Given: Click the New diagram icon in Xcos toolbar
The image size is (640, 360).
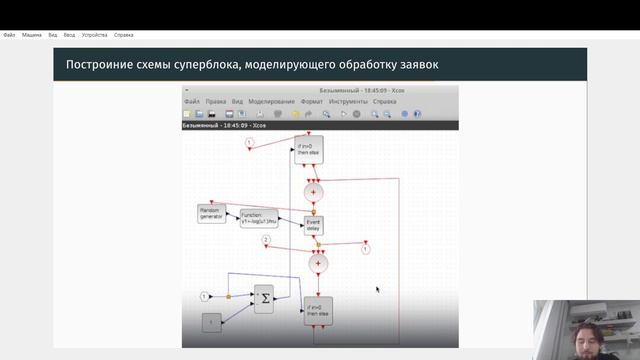Looking at the screenshot, I should pyautogui.click(x=187, y=114).
